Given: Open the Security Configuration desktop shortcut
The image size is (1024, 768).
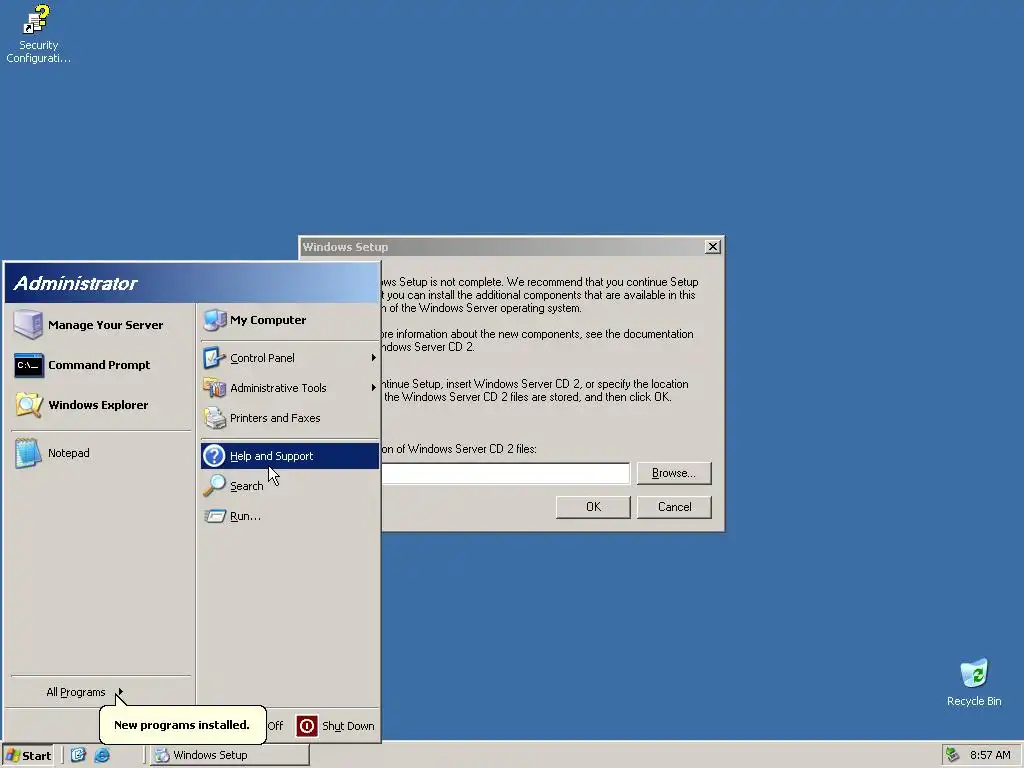Looking at the screenshot, I should [x=37, y=34].
